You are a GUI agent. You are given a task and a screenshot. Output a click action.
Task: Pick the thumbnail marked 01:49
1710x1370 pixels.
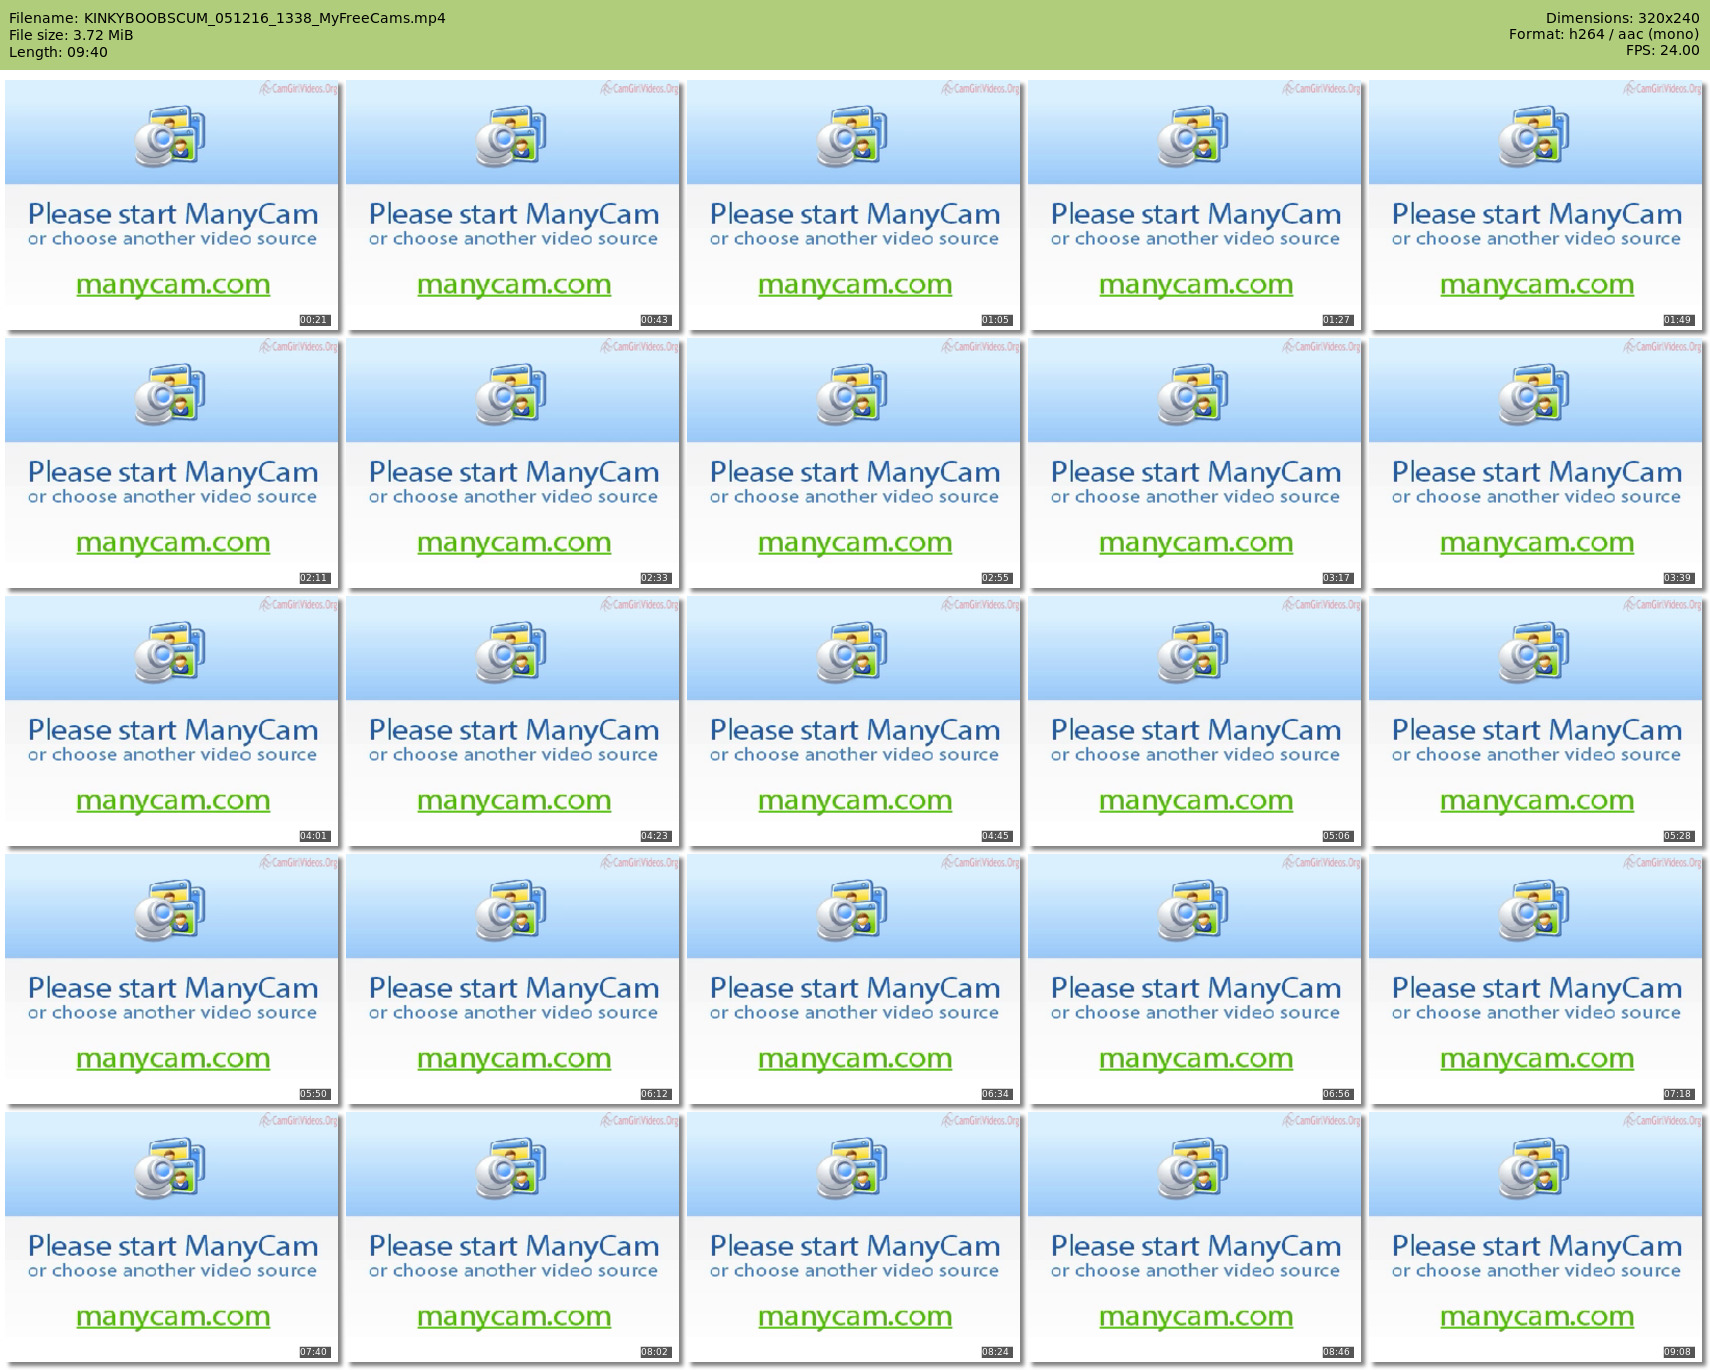[1536, 205]
